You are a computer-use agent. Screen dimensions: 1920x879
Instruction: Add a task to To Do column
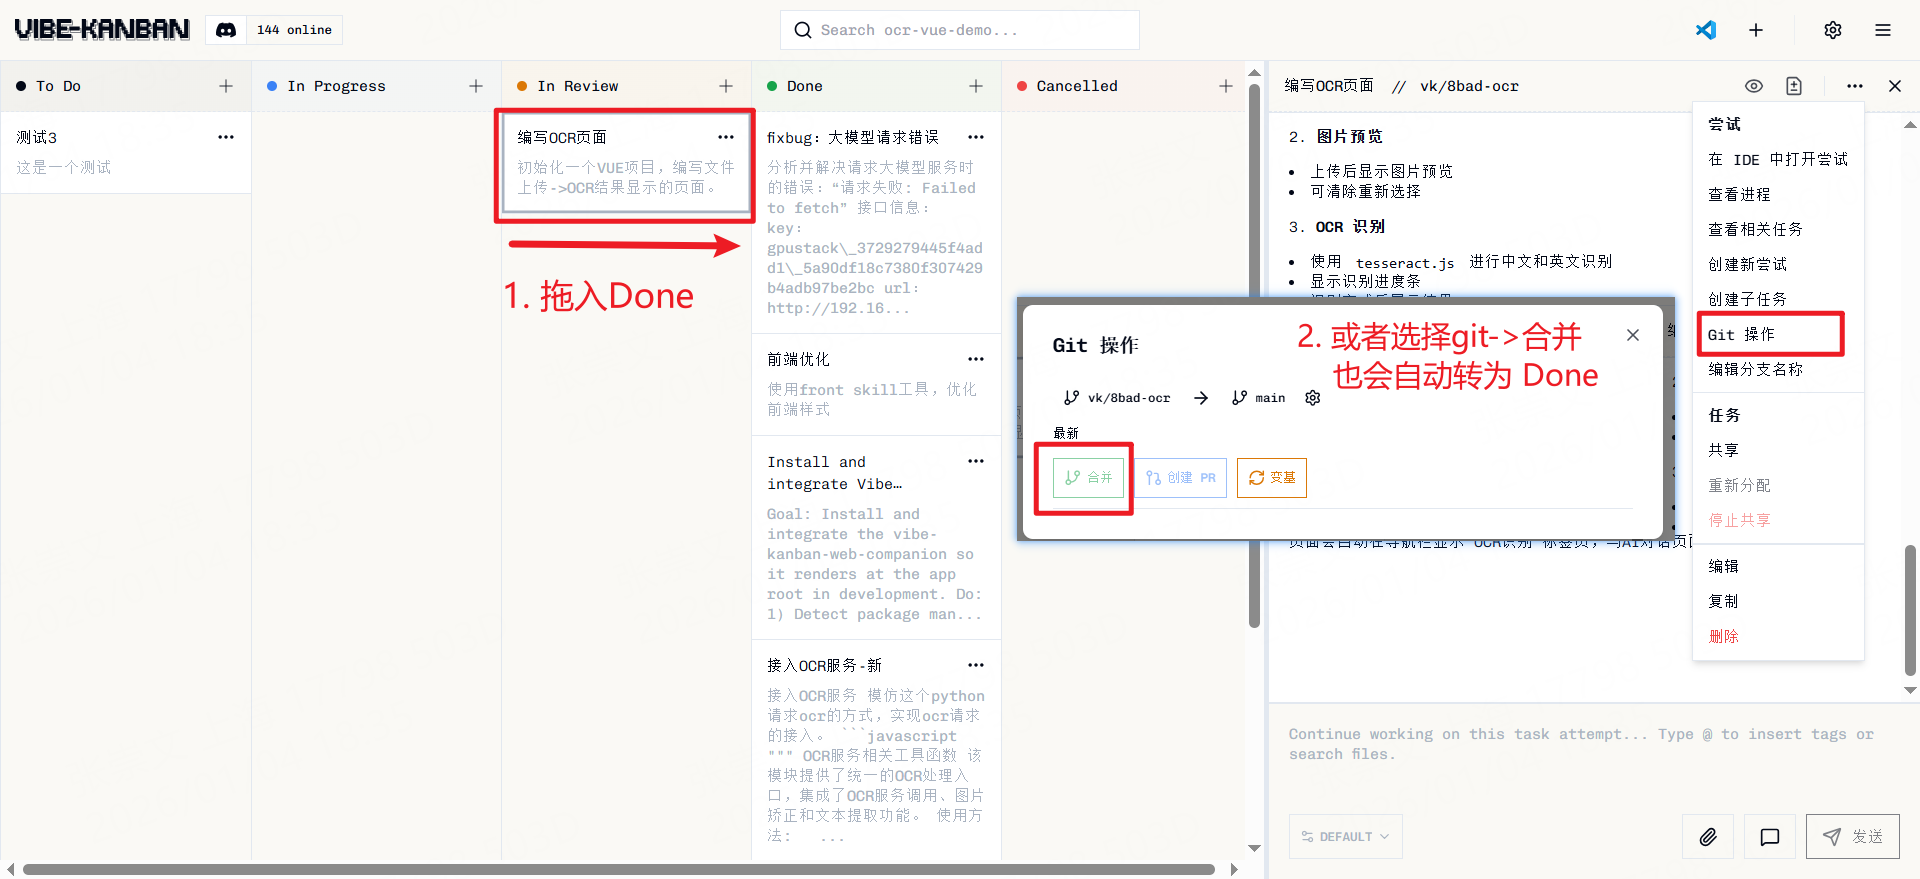tap(226, 86)
